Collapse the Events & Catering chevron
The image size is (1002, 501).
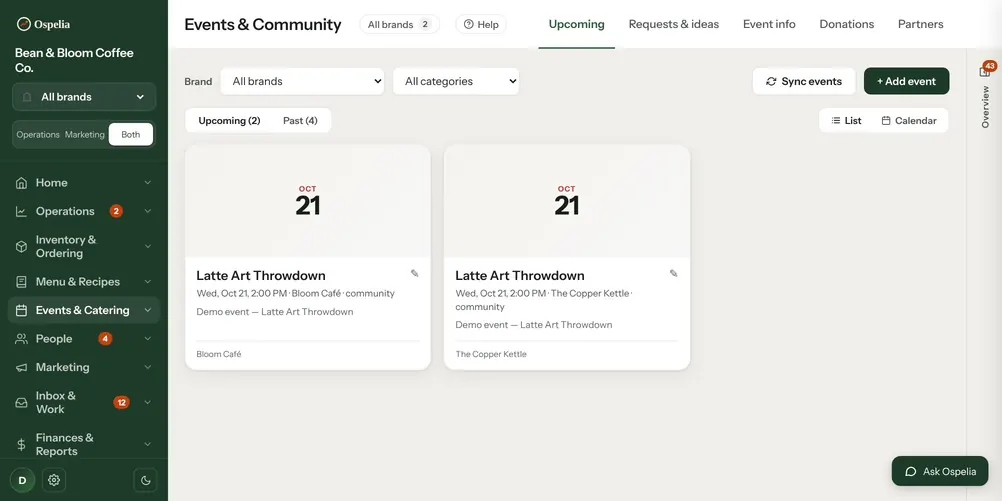tap(148, 311)
